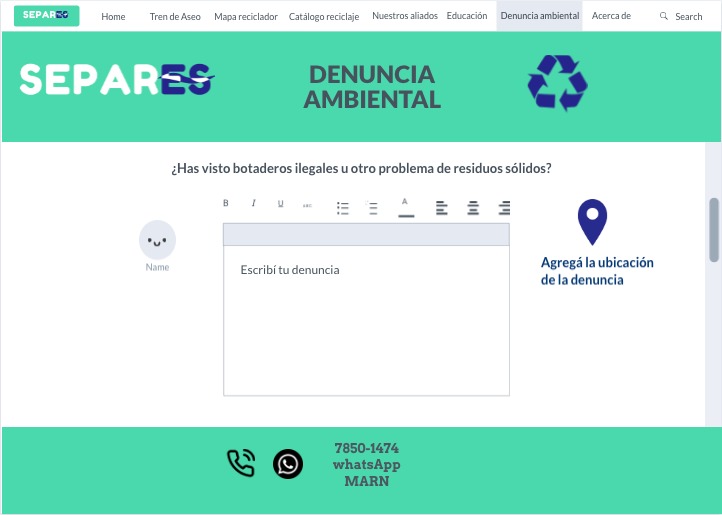Open the Mapa reciclador page

tap(246, 17)
